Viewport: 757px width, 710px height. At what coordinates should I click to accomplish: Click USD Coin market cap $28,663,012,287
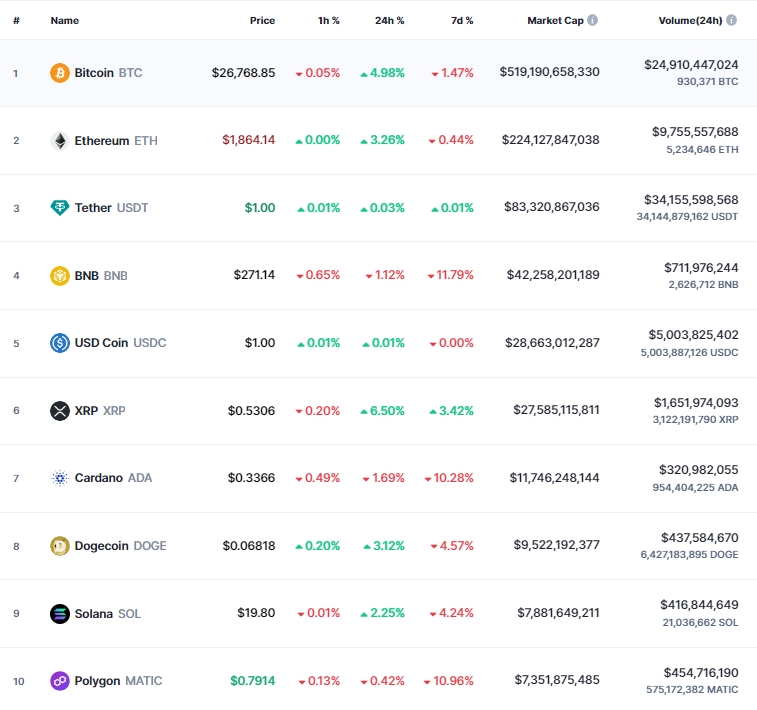pyautogui.click(x=552, y=343)
